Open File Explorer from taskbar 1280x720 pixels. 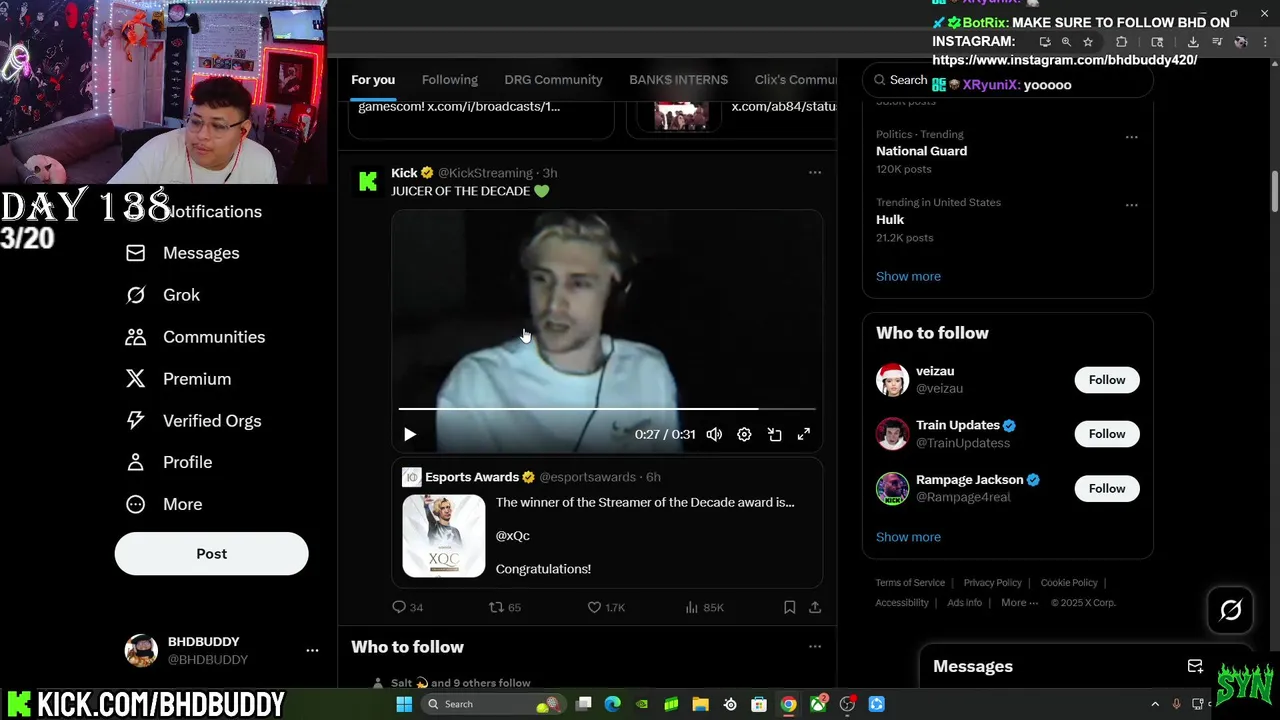coord(700,704)
